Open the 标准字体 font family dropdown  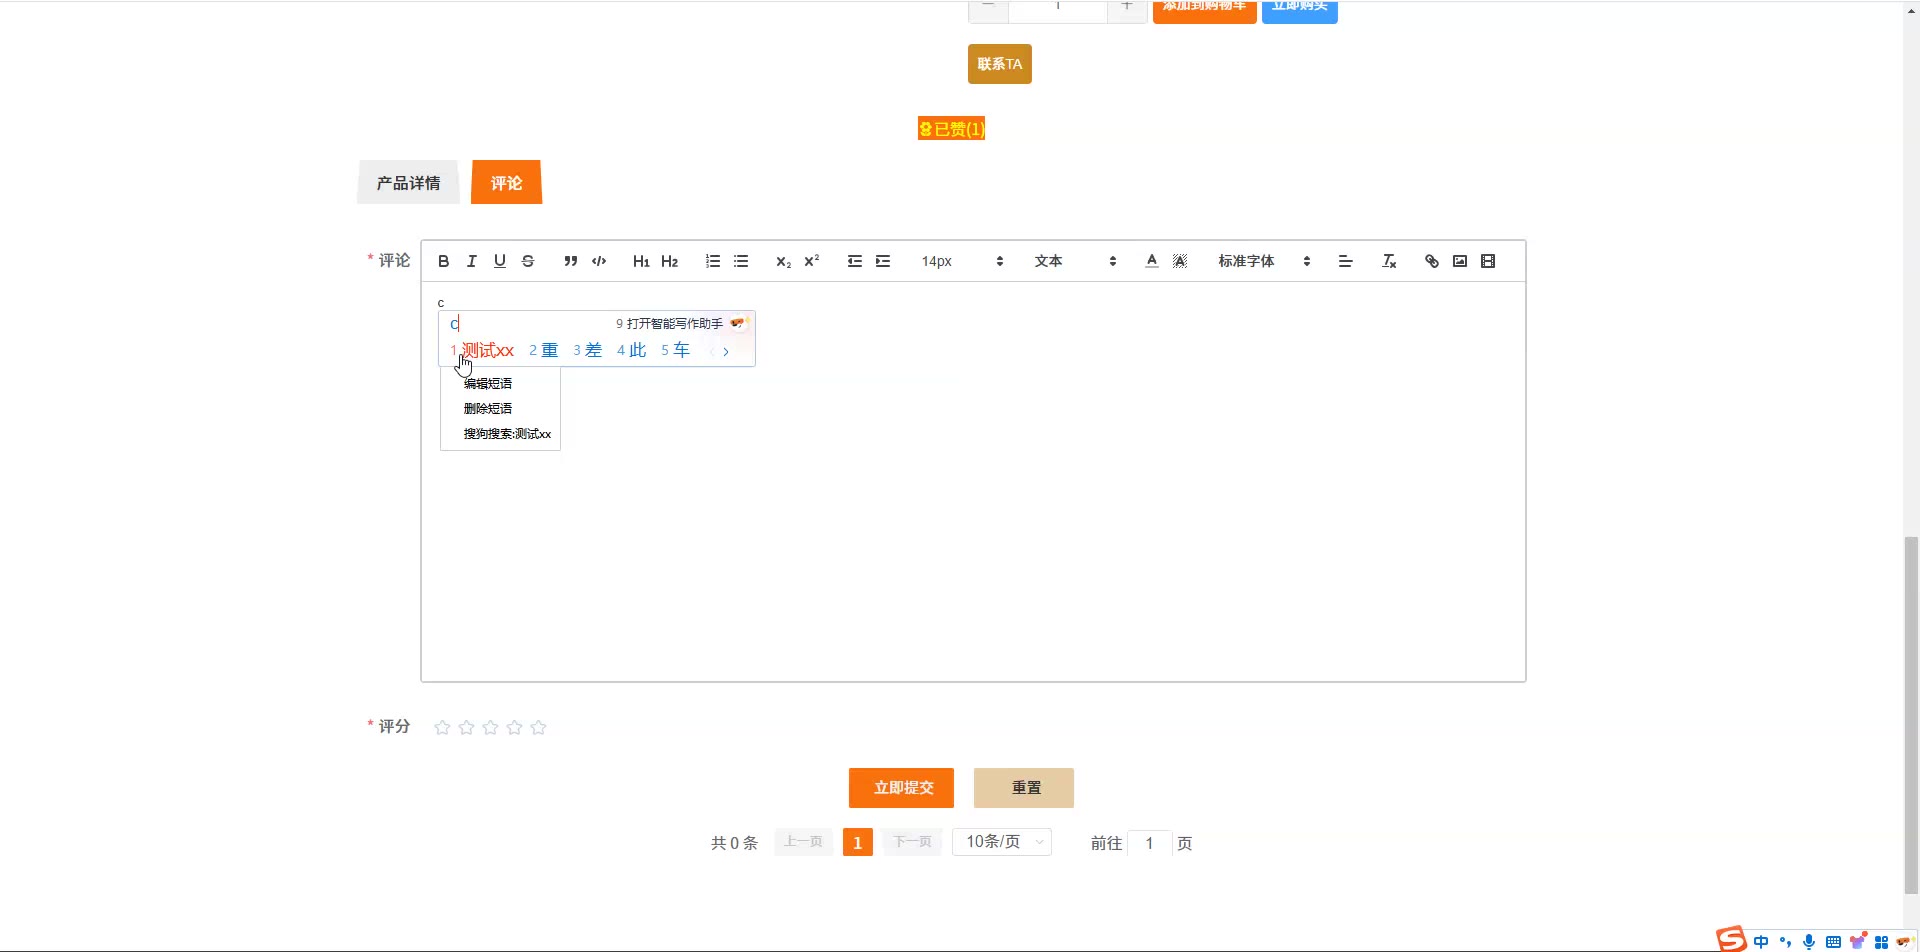(x=1264, y=261)
